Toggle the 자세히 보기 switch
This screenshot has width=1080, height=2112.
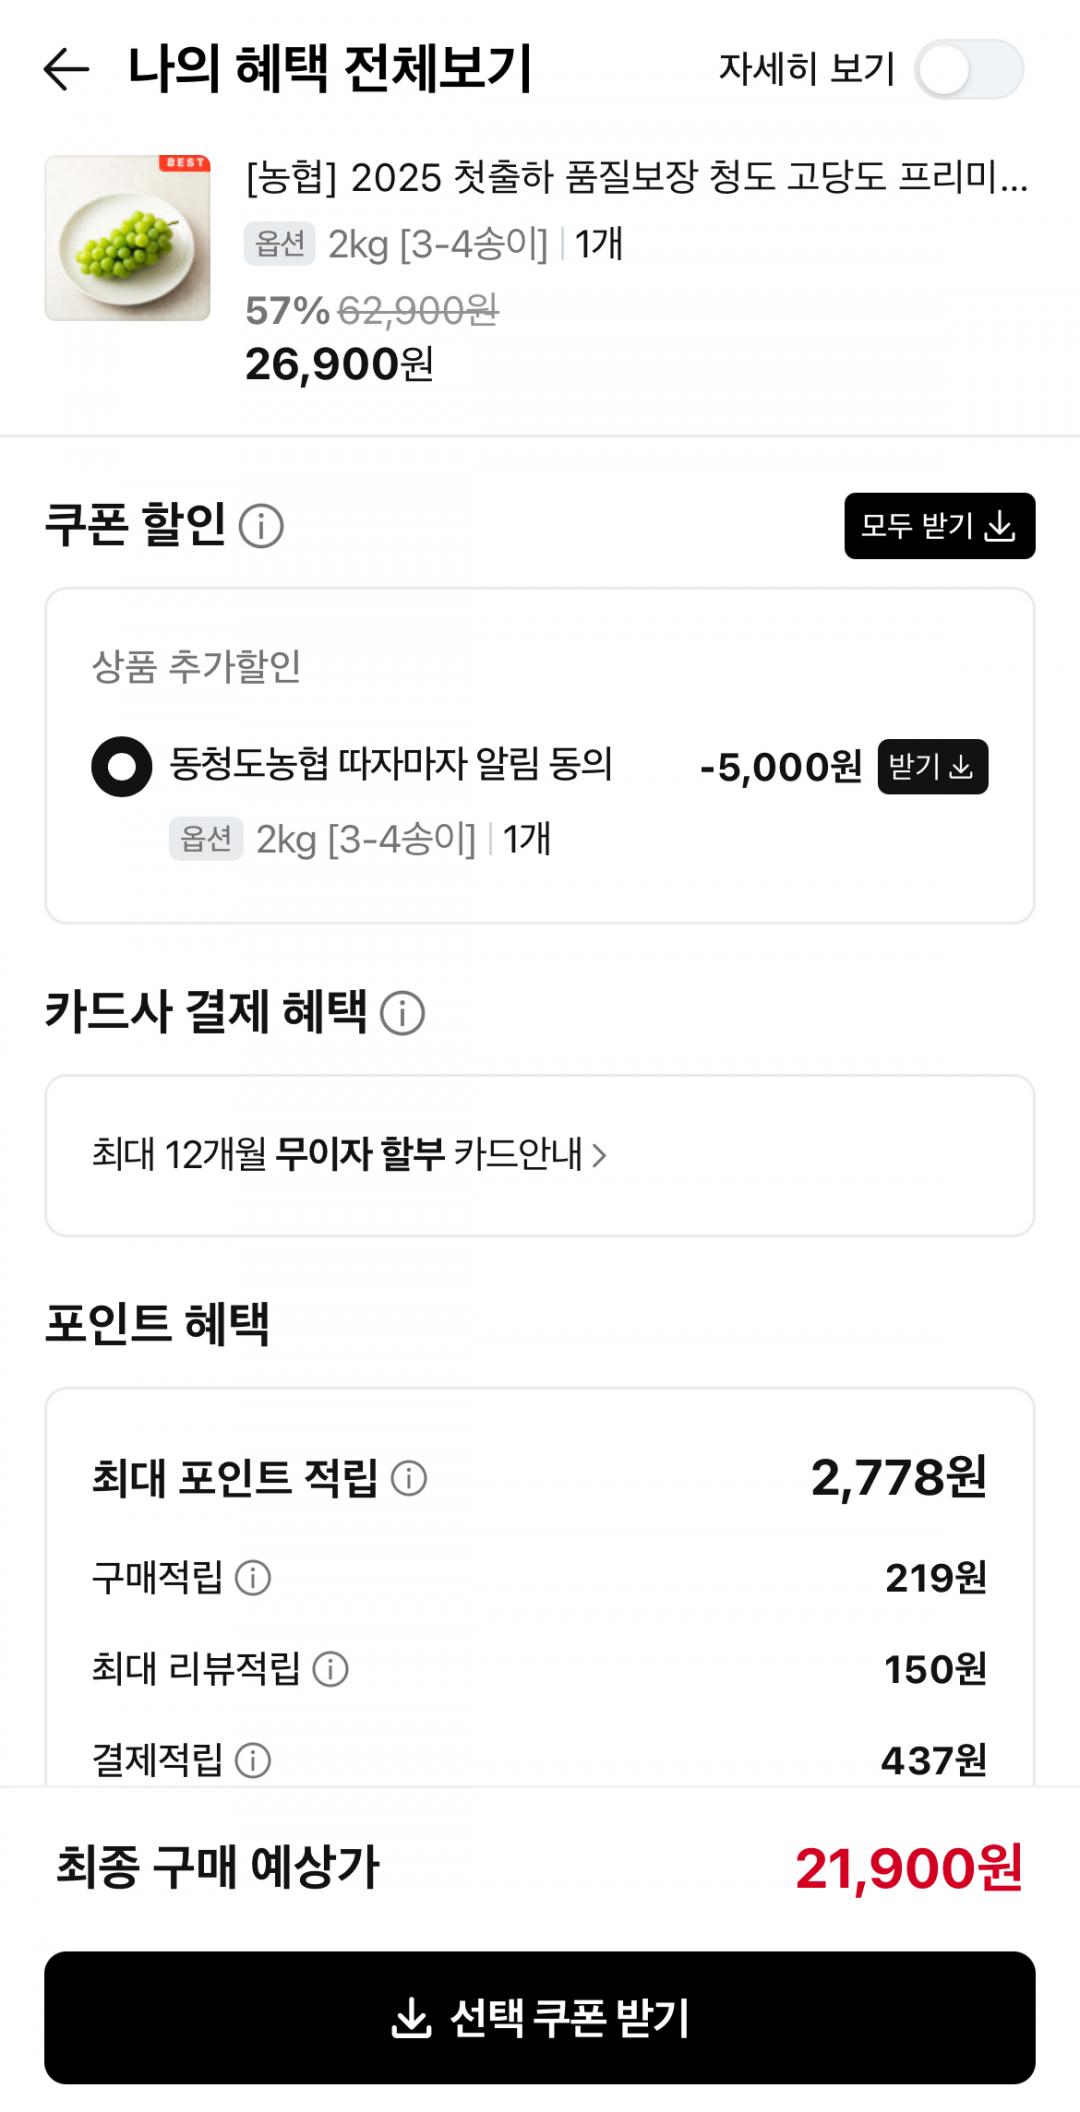[x=968, y=70]
